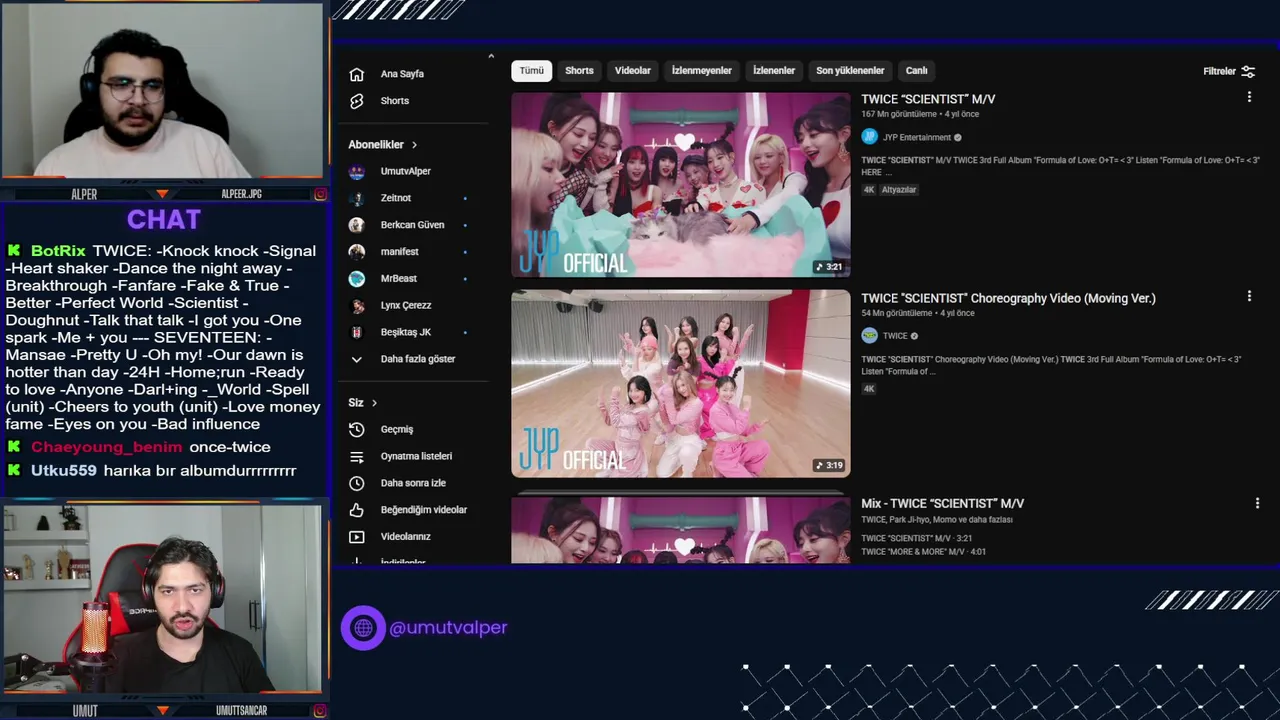Select the İzlenmeyenler filter chip
Screen dimensions: 1280x720
701,71
